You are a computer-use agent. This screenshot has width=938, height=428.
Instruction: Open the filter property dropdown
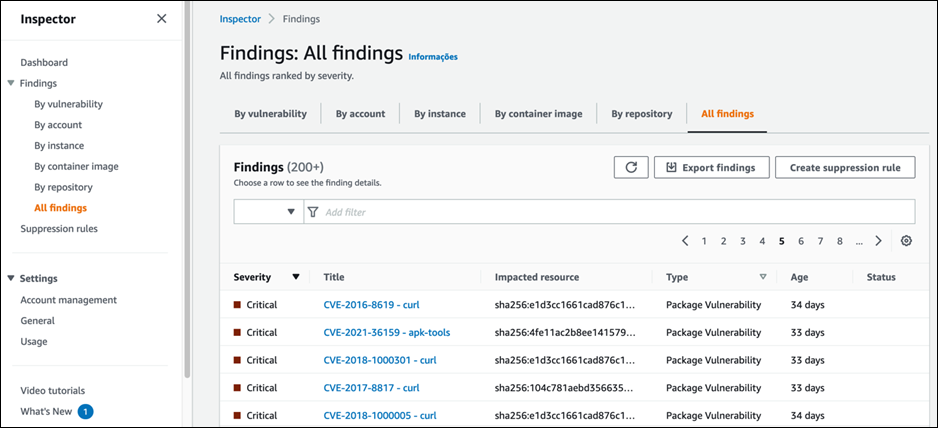268,212
